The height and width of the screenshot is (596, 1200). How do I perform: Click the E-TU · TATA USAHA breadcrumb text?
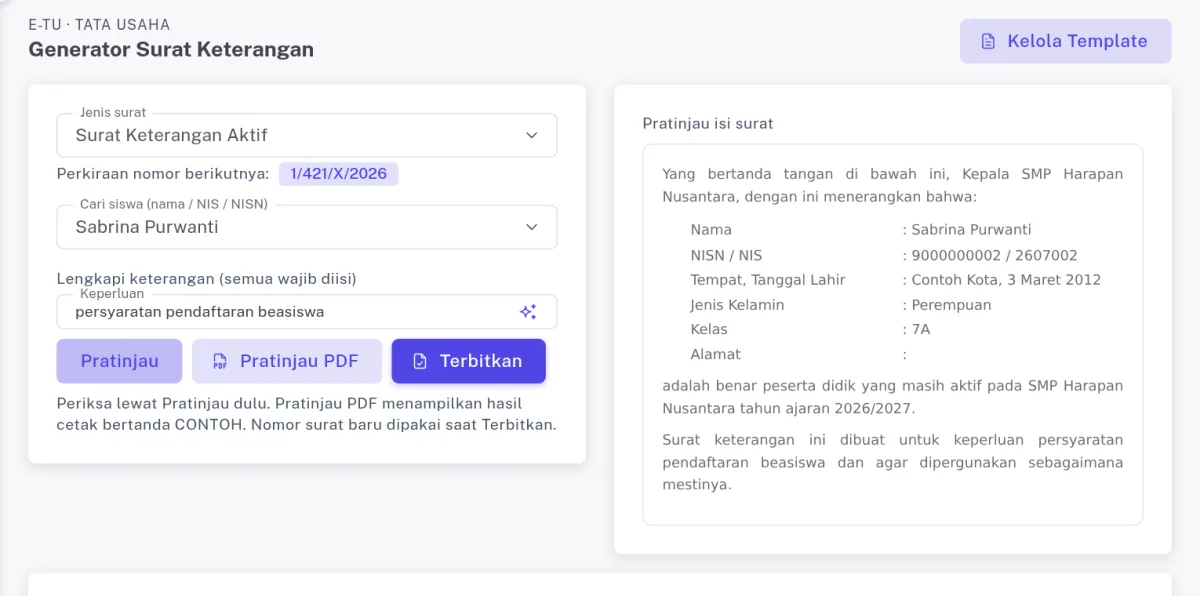coord(99,24)
